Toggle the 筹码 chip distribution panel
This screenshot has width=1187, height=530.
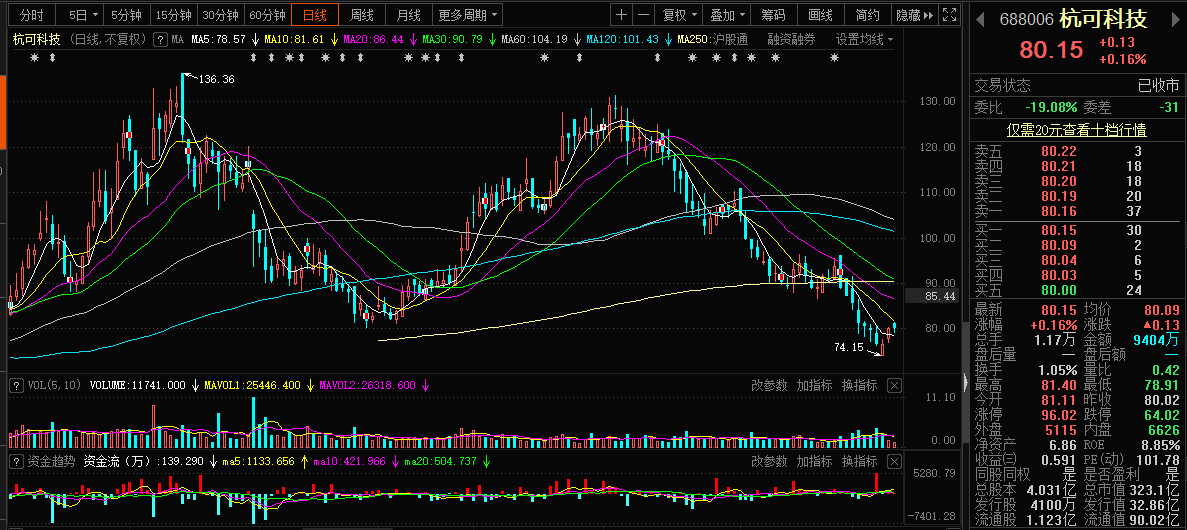[x=773, y=14]
